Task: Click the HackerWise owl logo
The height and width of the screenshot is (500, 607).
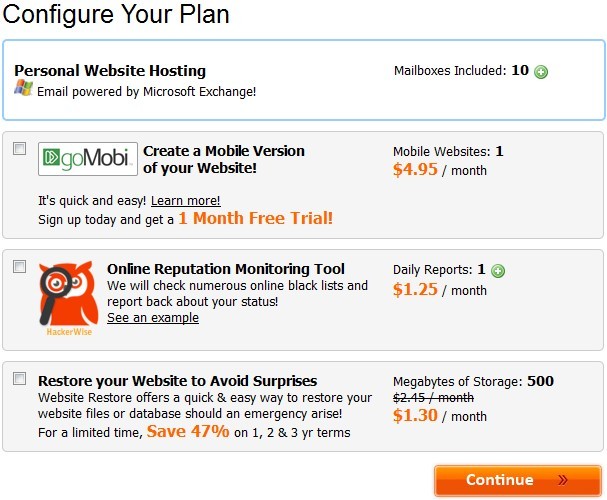Action: click(69, 298)
